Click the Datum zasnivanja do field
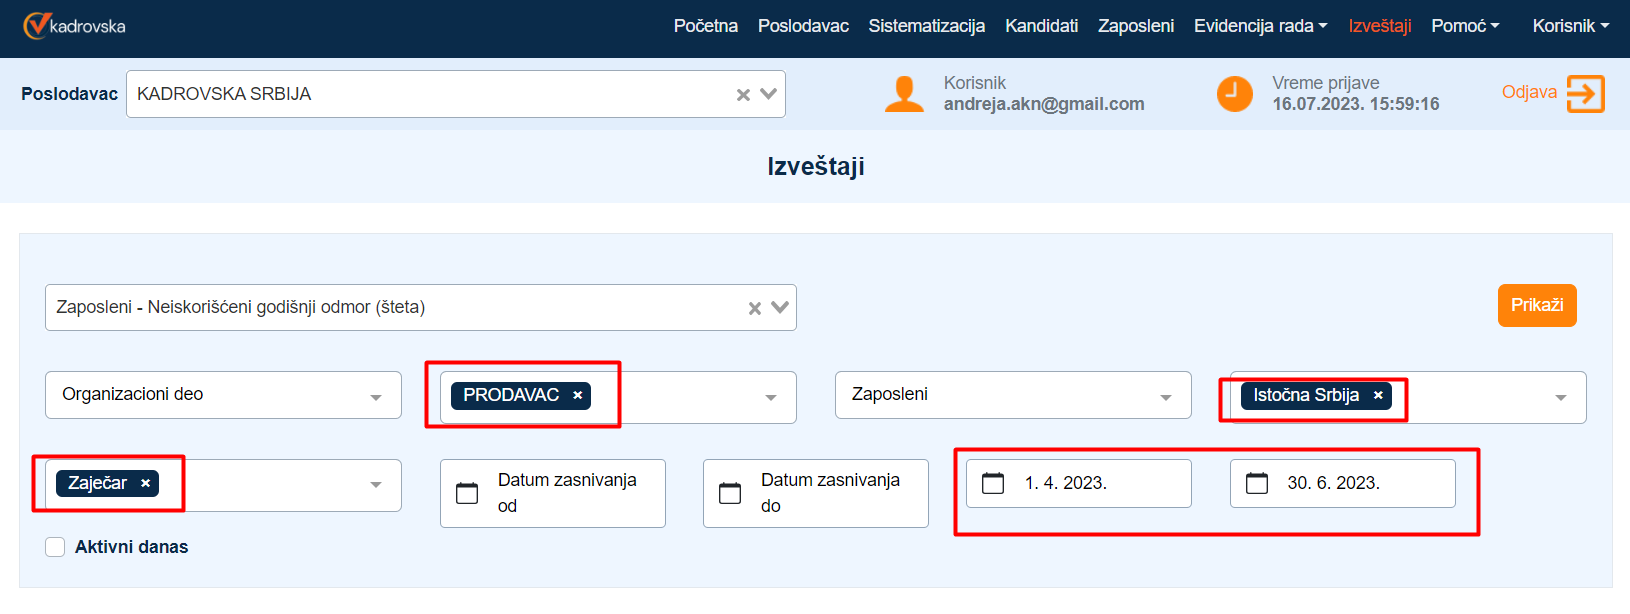Image resolution: width=1630 pixels, height=614 pixels. click(x=830, y=493)
